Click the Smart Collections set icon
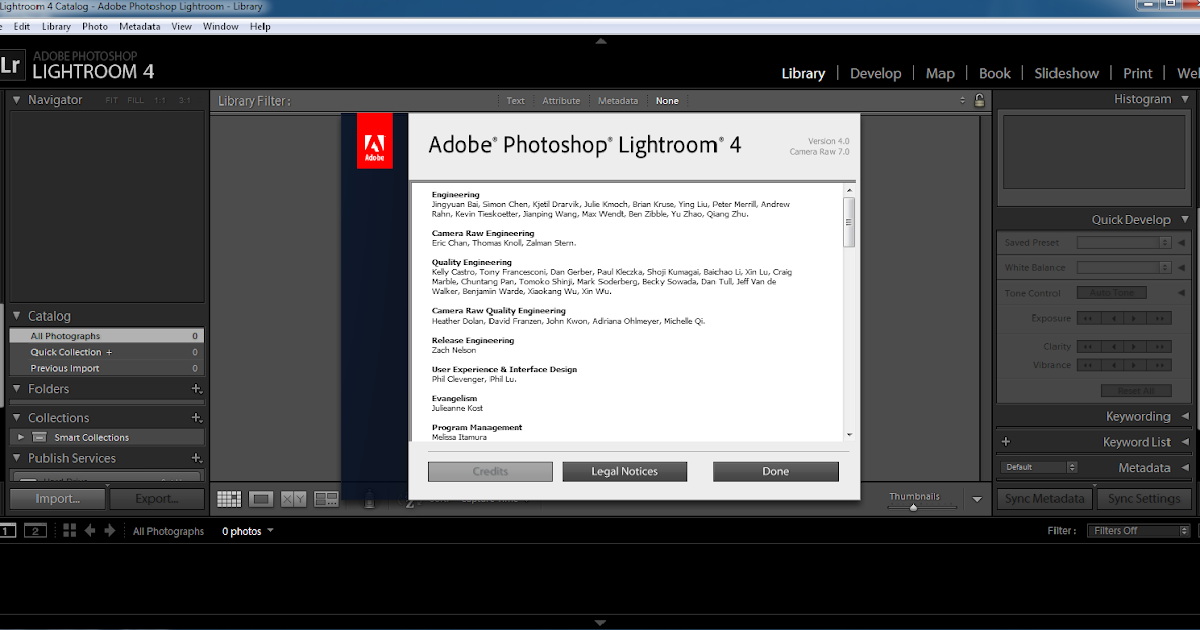 click(39, 437)
